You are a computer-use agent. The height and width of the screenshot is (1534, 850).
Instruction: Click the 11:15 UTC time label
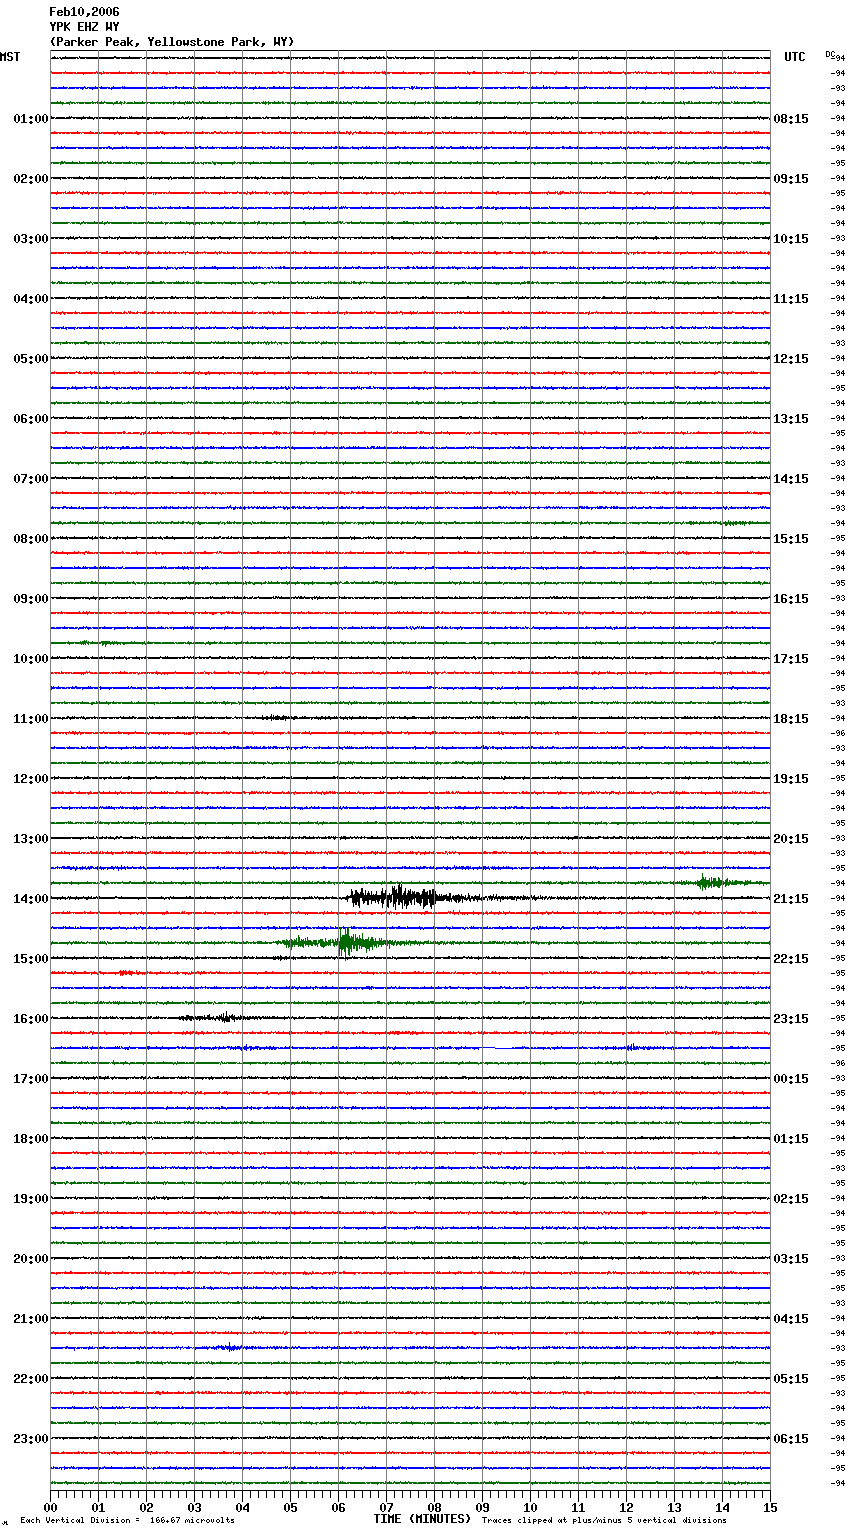[791, 299]
